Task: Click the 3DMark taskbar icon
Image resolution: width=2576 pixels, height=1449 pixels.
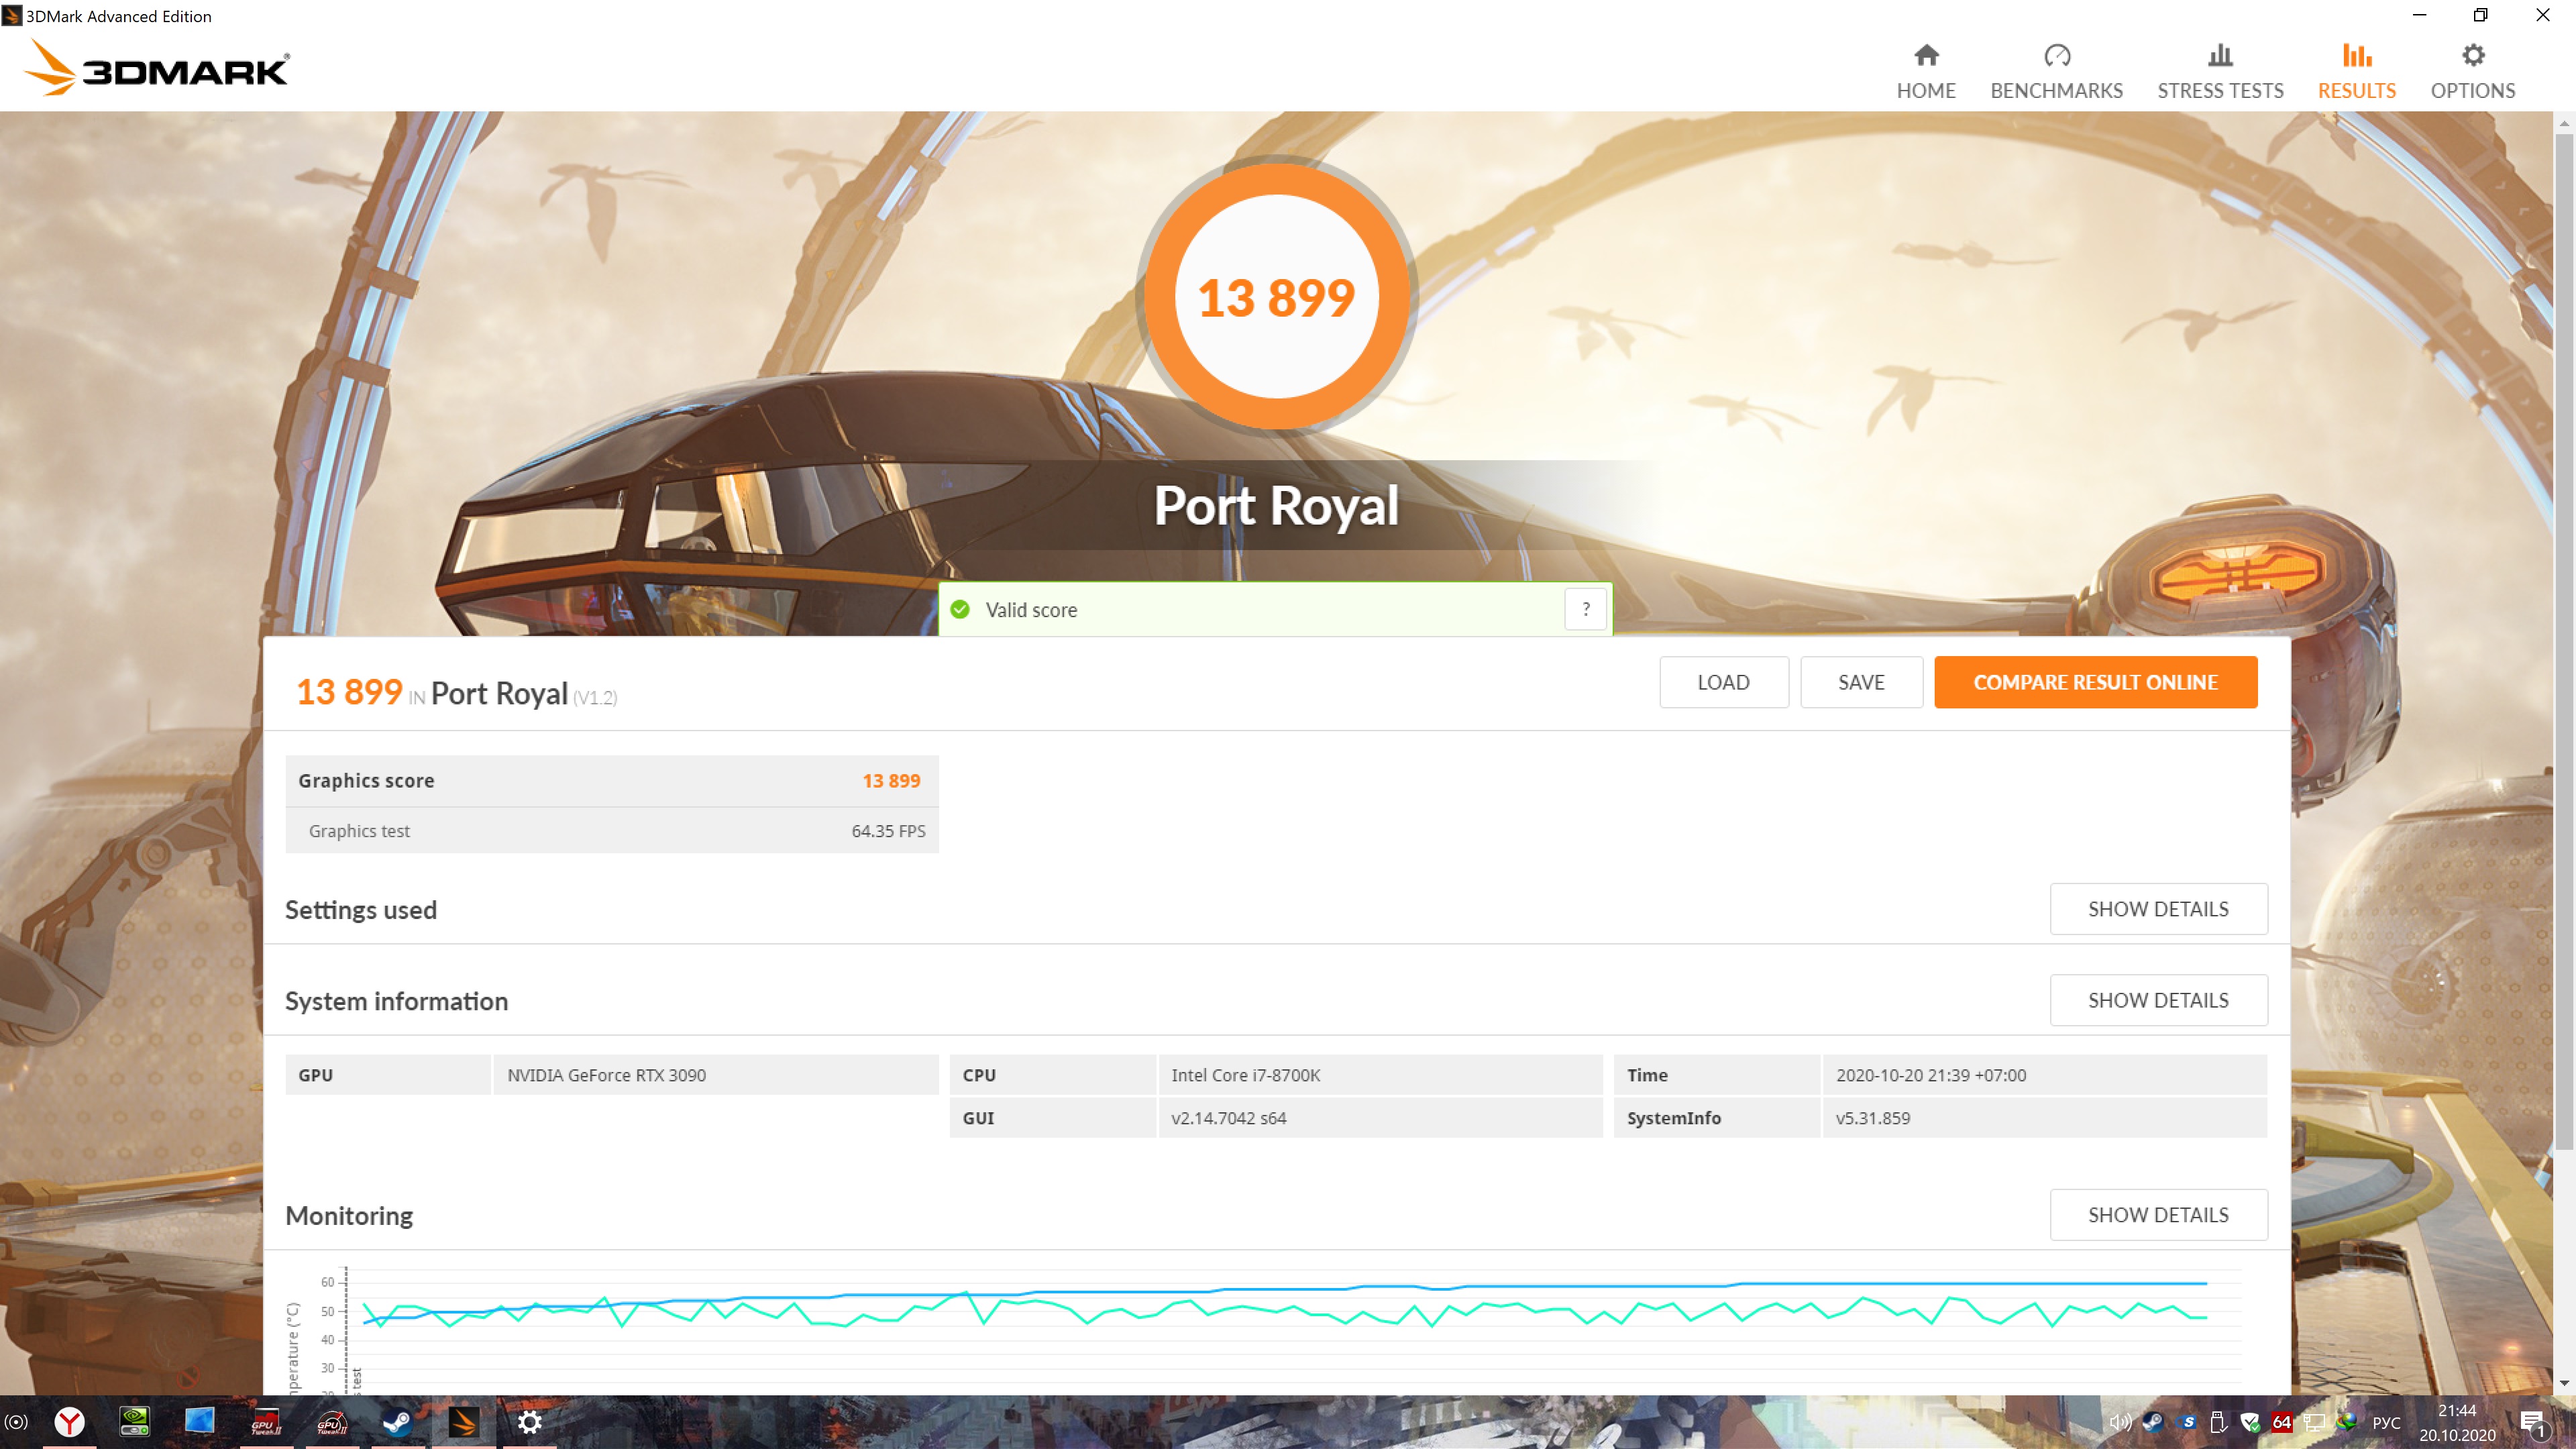Action: (463, 1421)
